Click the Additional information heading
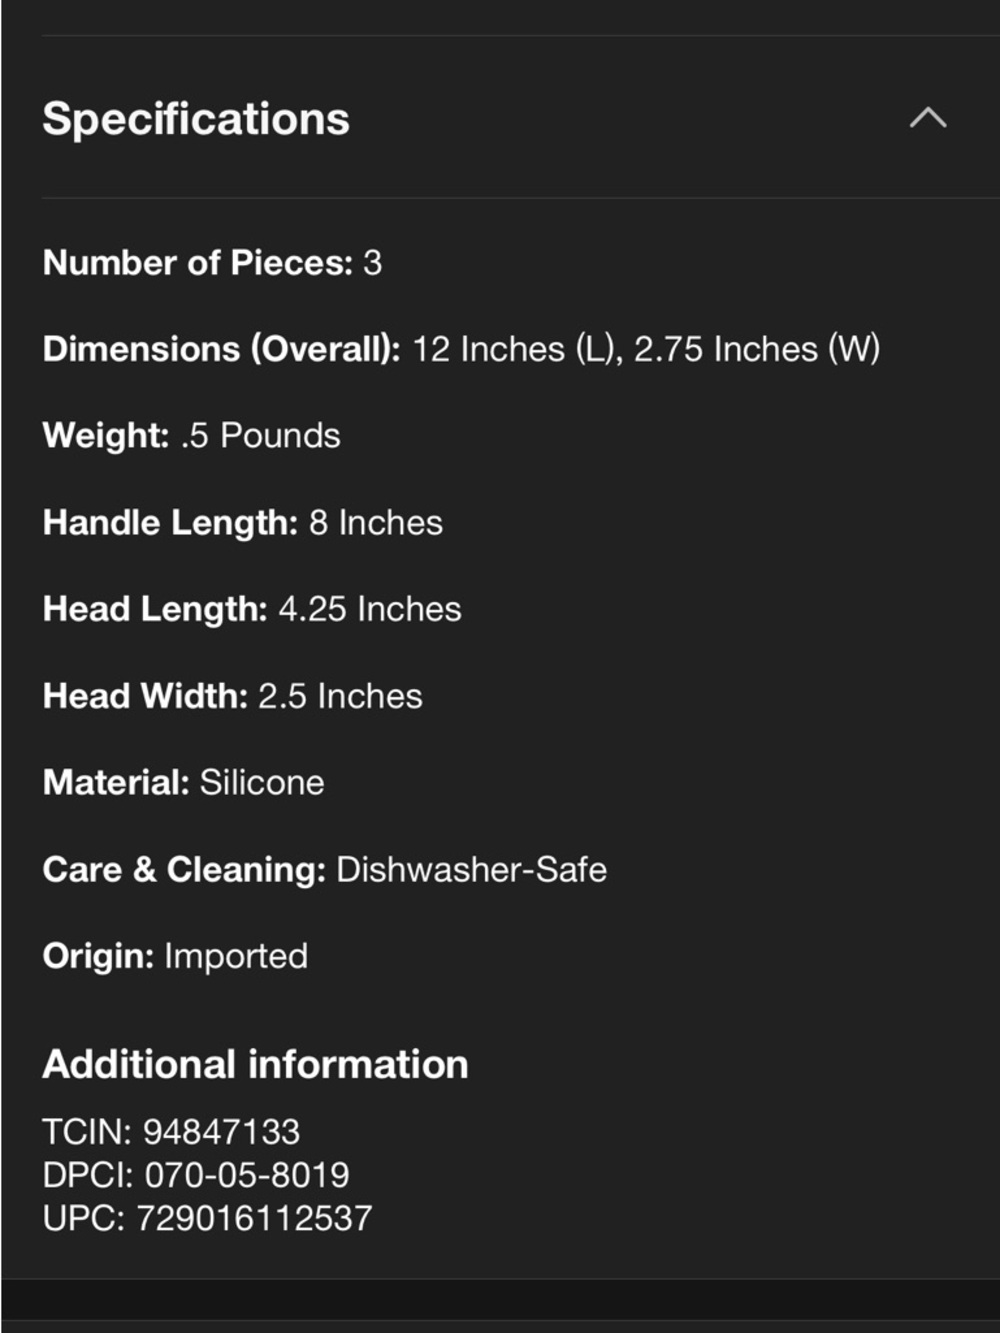Viewport: 1000px width, 1333px height. click(255, 1065)
